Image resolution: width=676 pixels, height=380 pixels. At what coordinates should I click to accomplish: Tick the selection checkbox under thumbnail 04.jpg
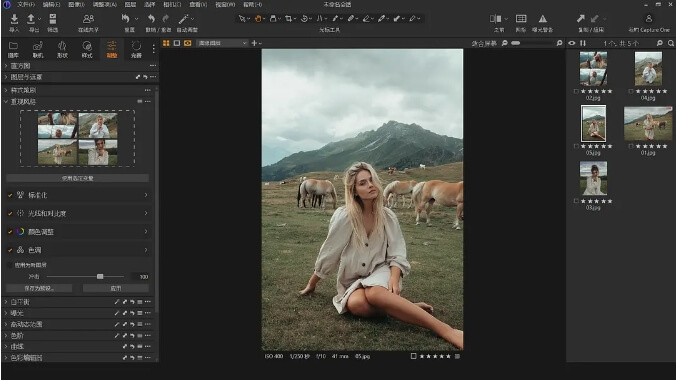click(x=631, y=91)
